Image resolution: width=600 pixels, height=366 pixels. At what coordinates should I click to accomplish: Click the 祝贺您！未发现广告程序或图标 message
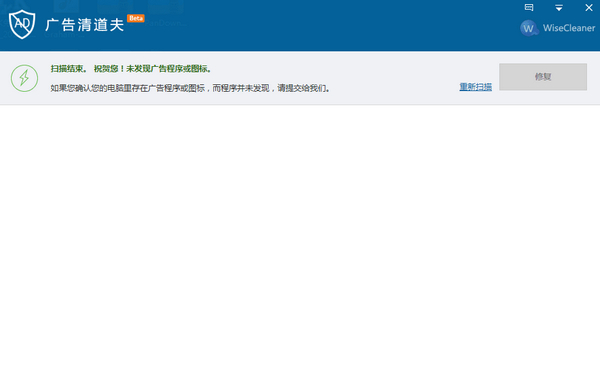(x=152, y=69)
